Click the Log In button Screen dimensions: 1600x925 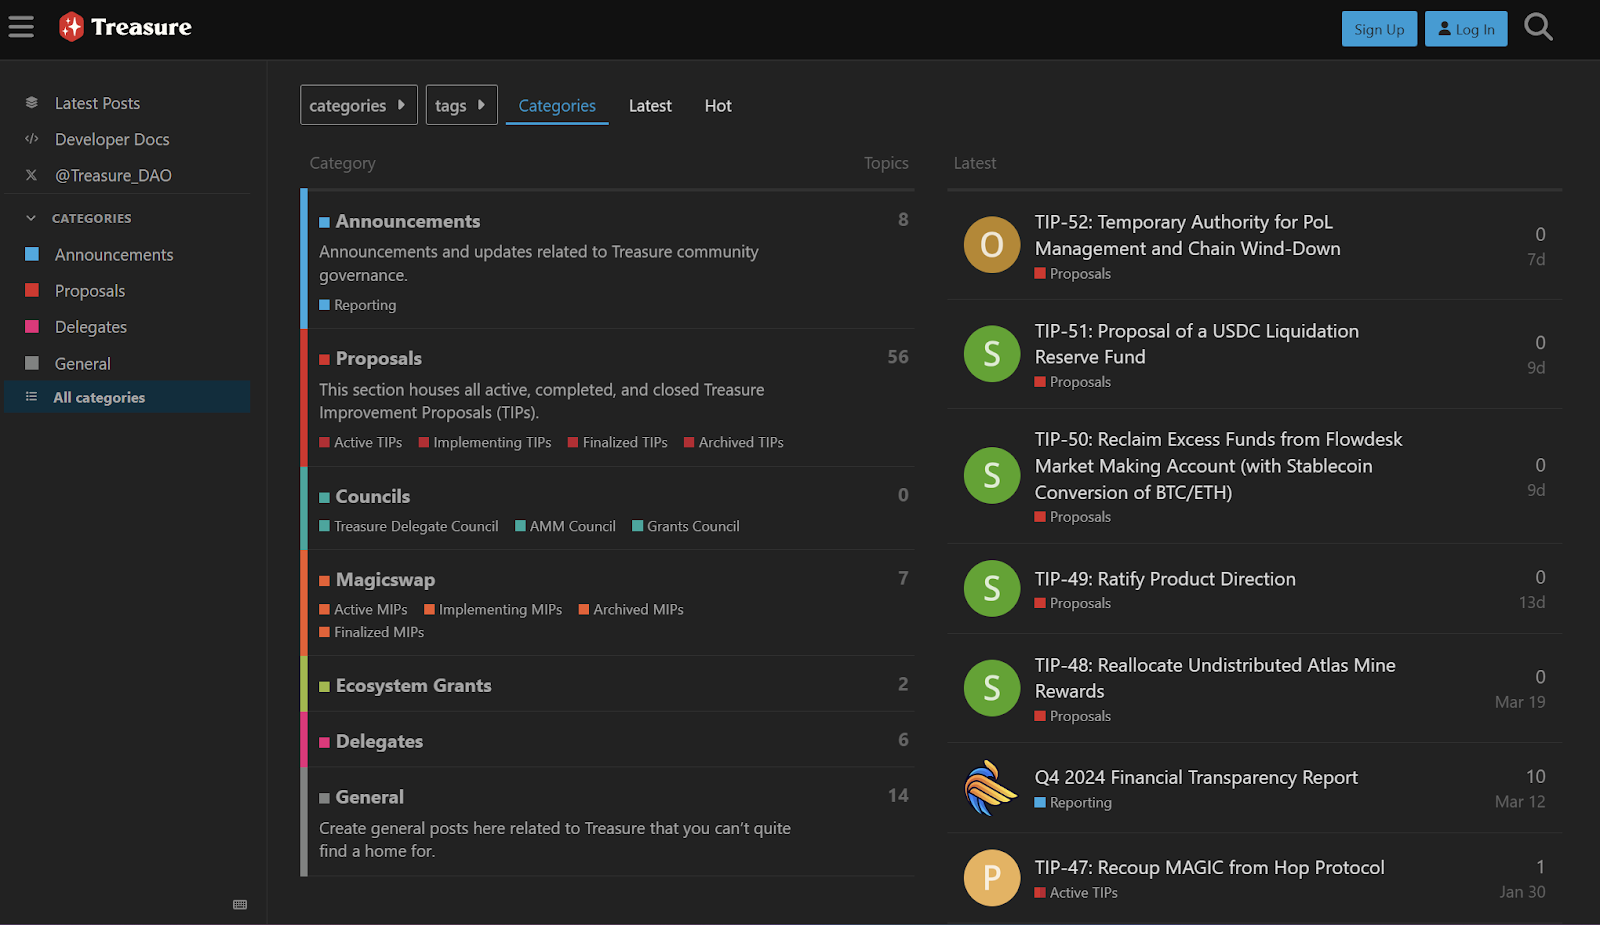coord(1466,29)
